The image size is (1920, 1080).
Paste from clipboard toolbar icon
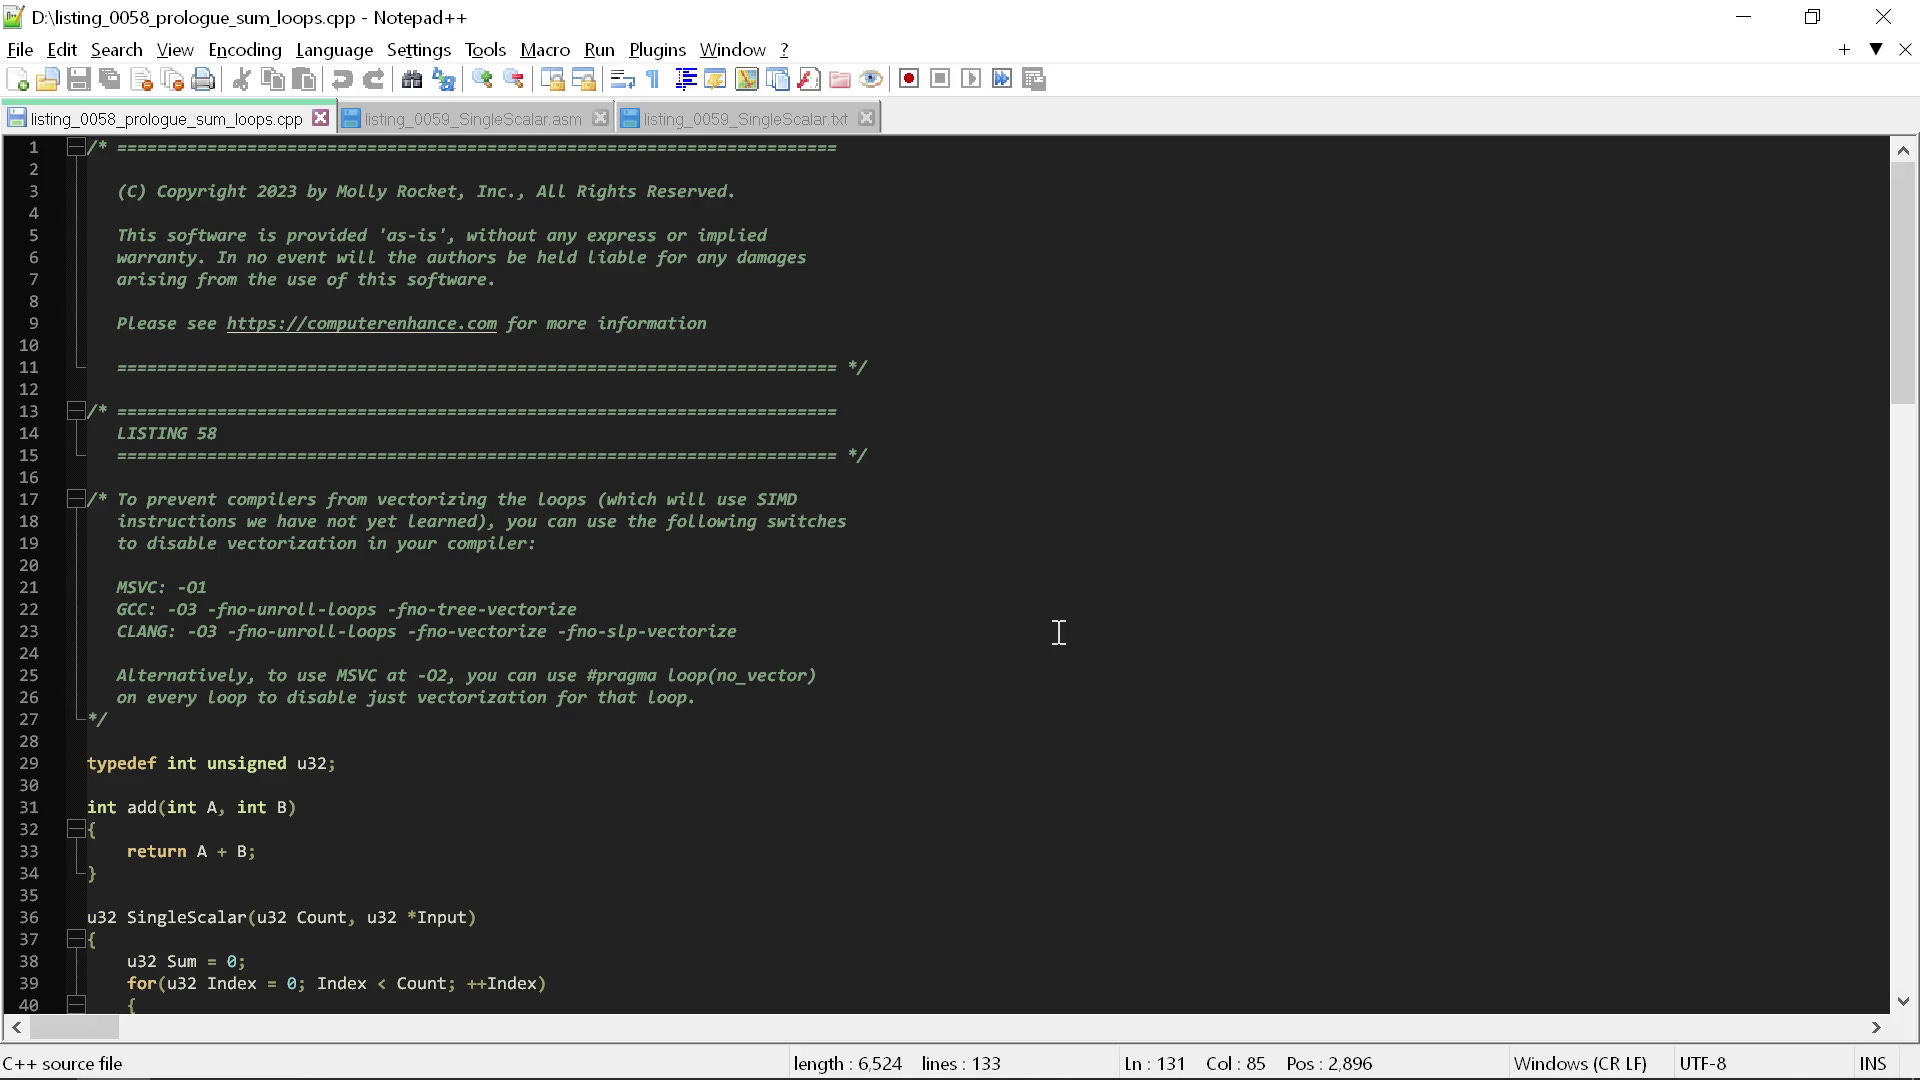[x=304, y=79]
